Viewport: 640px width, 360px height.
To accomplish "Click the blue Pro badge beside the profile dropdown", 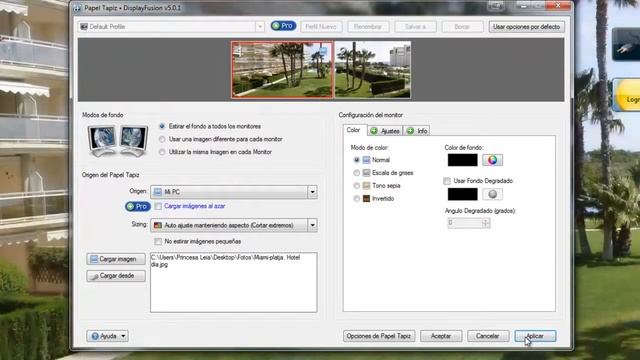I will coord(283,26).
